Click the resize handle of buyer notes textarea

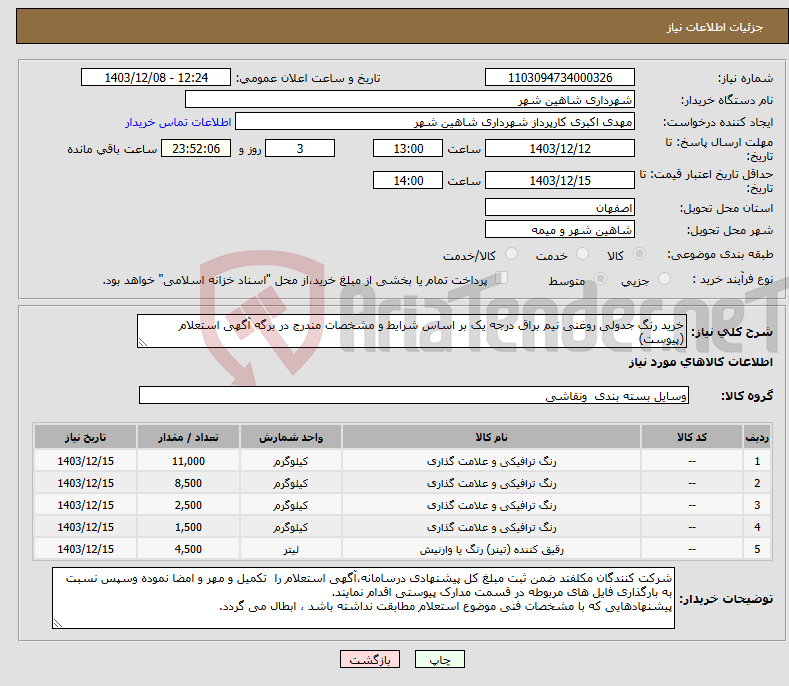point(58,623)
